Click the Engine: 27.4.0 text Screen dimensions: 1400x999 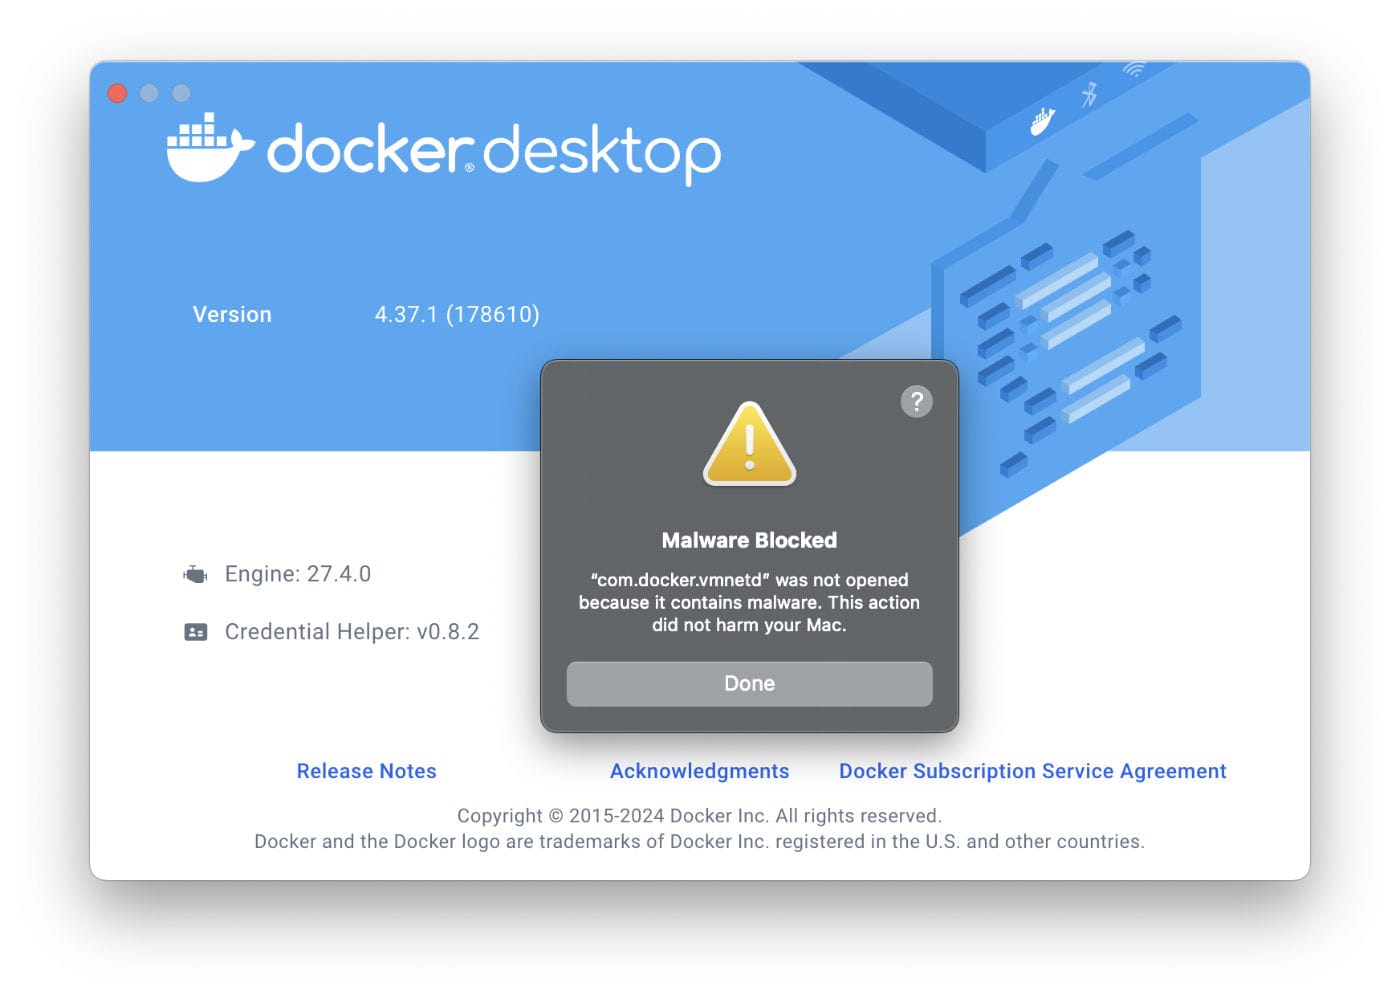[298, 574]
